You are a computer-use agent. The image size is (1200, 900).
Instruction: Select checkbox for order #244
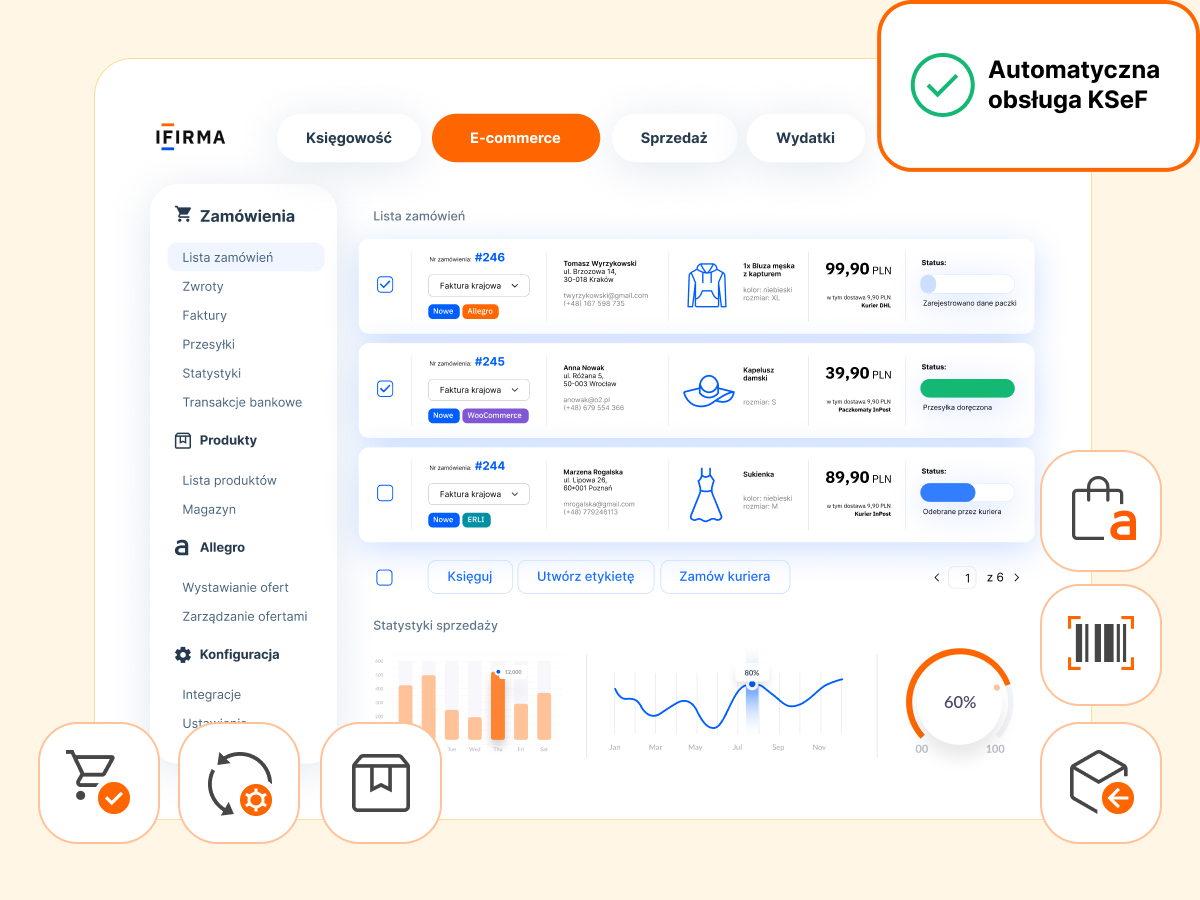click(x=384, y=492)
